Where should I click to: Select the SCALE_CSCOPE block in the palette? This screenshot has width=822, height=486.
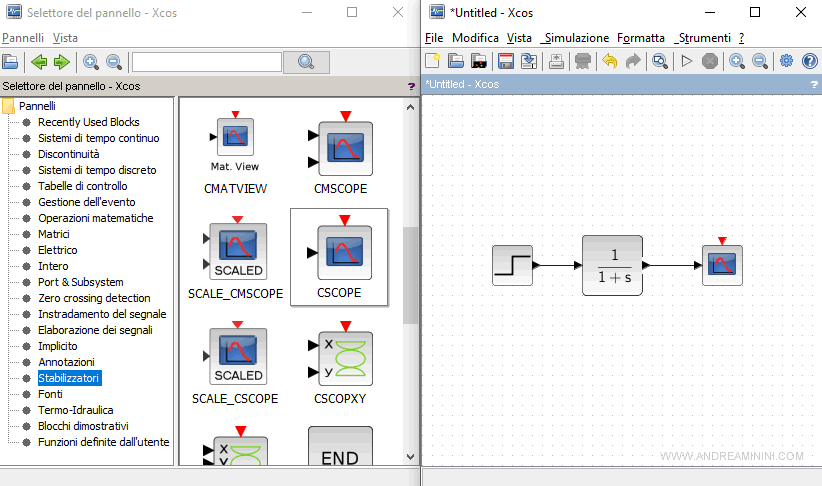235,363
